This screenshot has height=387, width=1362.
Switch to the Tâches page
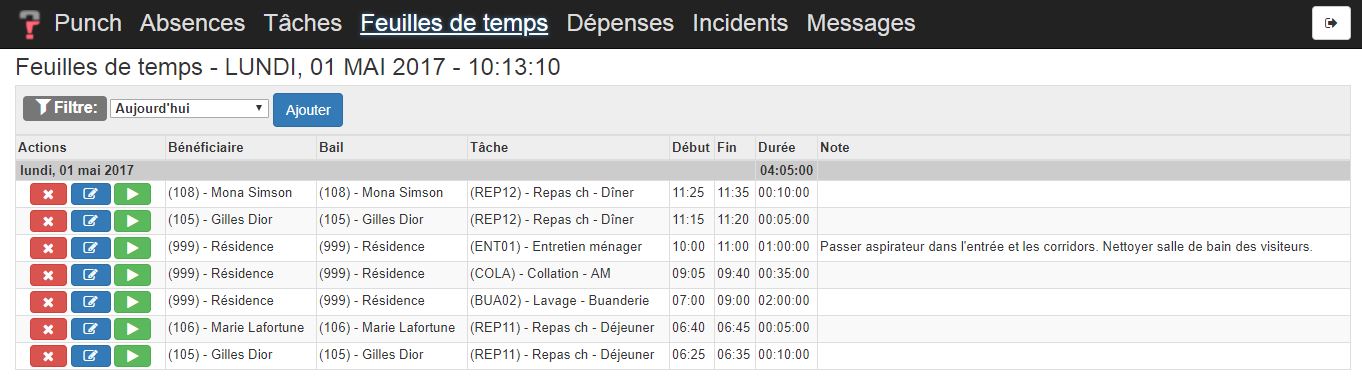[302, 23]
